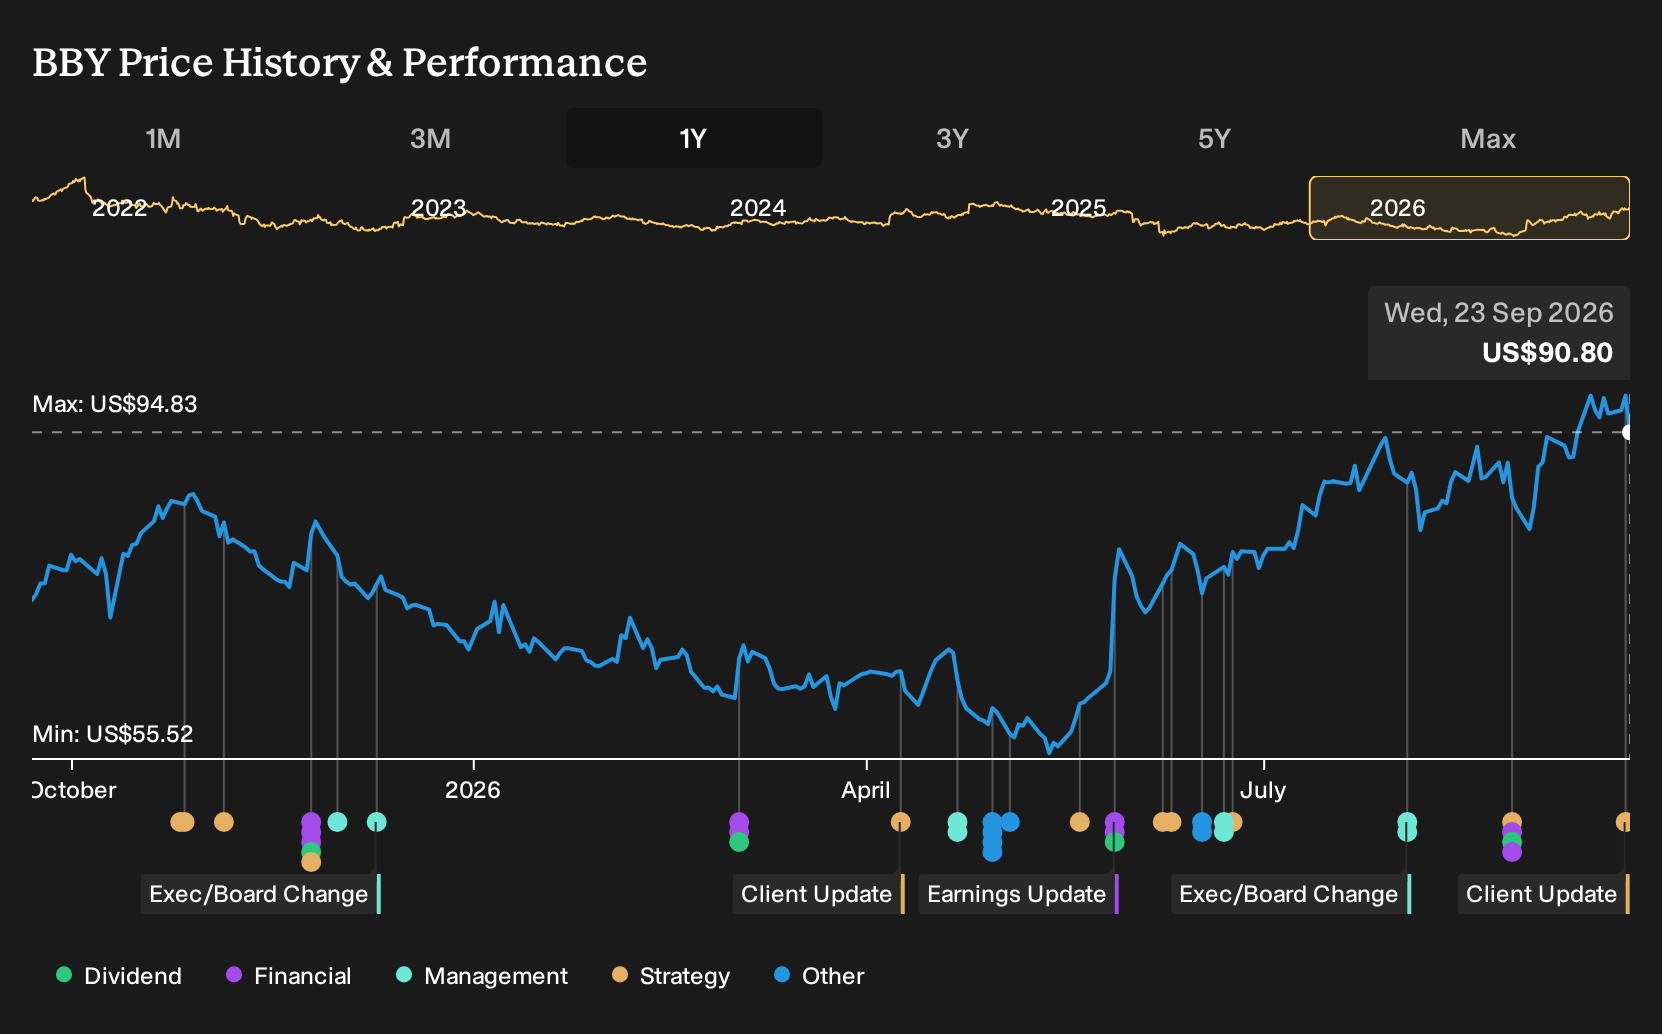Click the Financial marker atop the November event stack
The image size is (1662, 1034).
pos(311,822)
